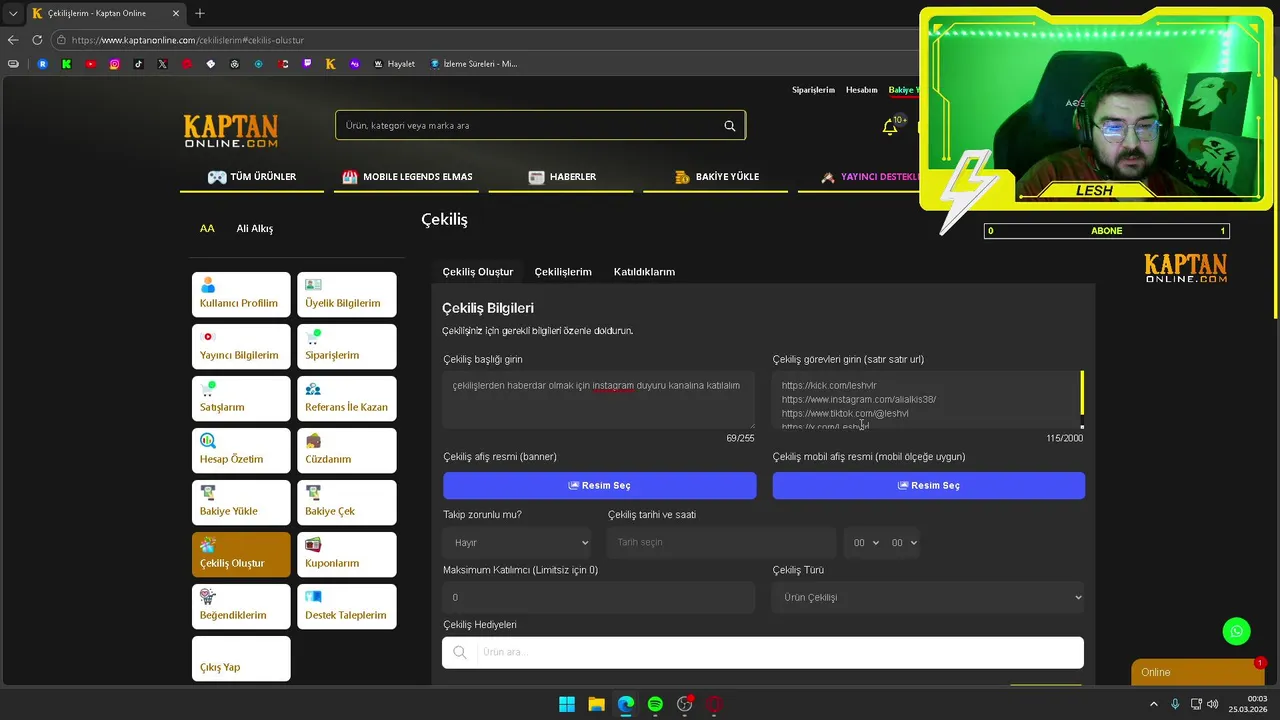Open Destek Taleplerim card
This screenshot has width=1280, height=720.
(347, 606)
